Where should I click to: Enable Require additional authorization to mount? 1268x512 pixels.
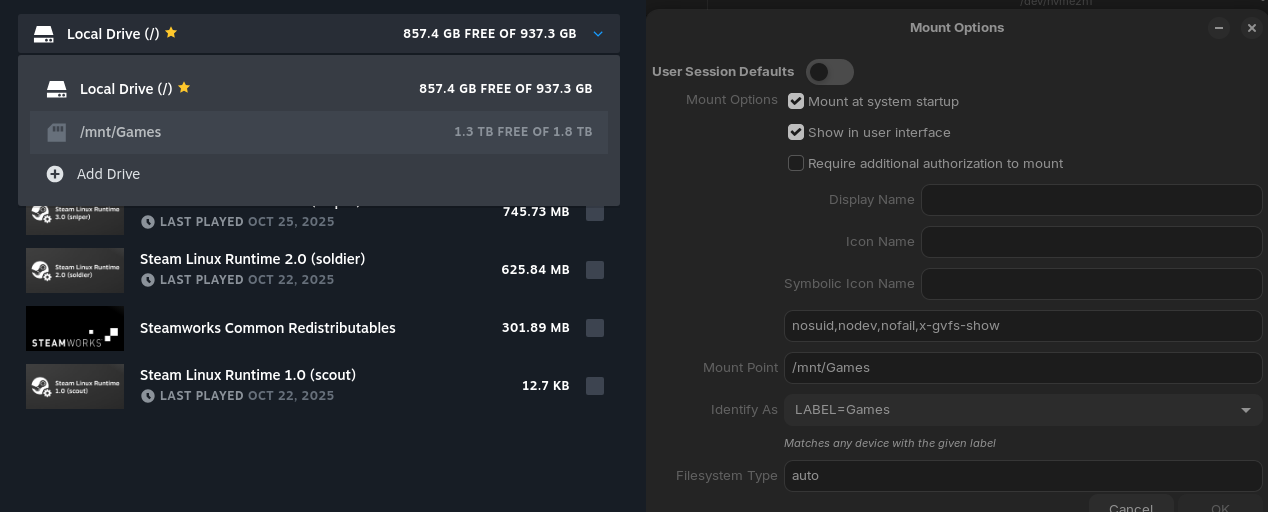pyautogui.click(x=796, y=163)
